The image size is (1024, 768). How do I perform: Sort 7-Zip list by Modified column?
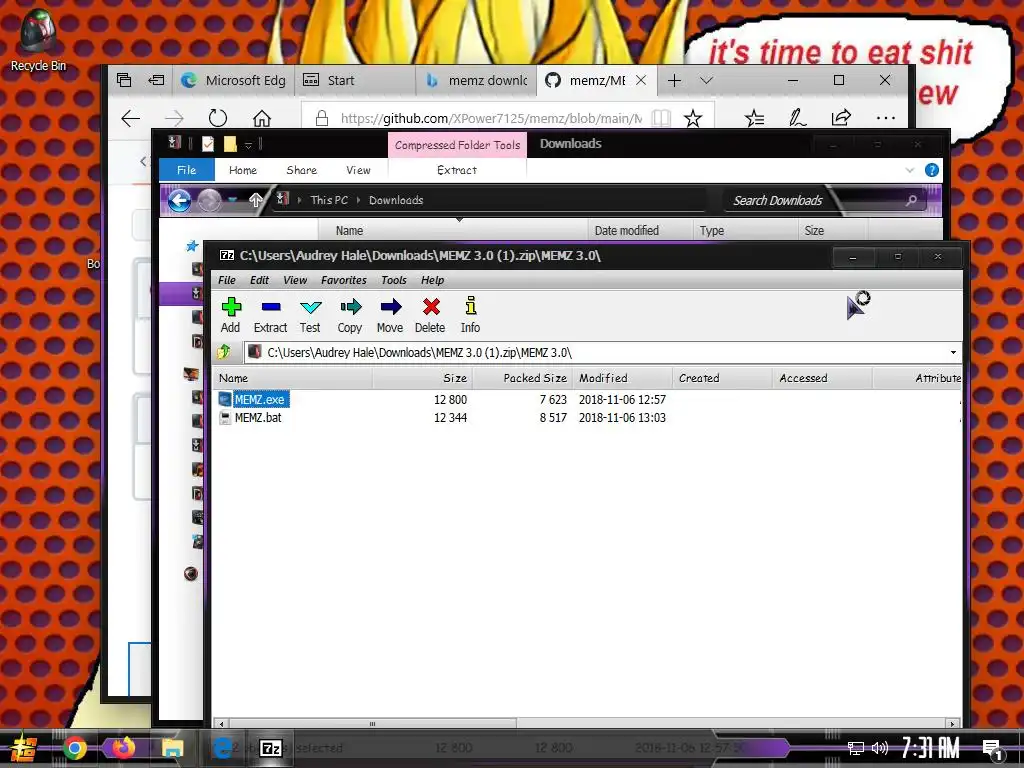[623, 378]
